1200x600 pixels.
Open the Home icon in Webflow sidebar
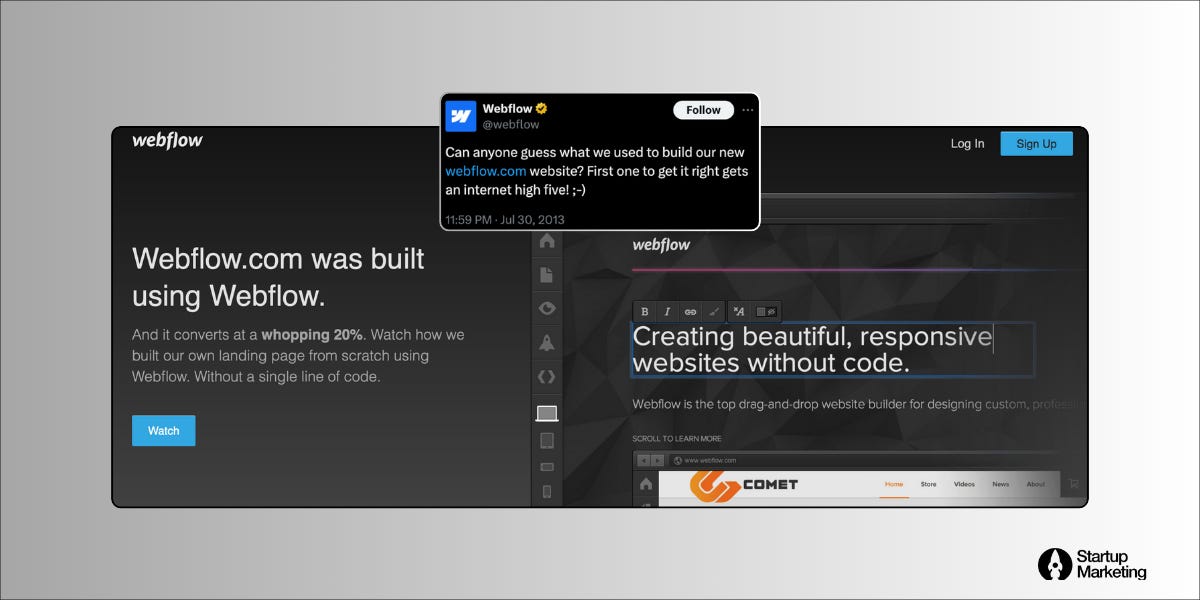[546, 241]
